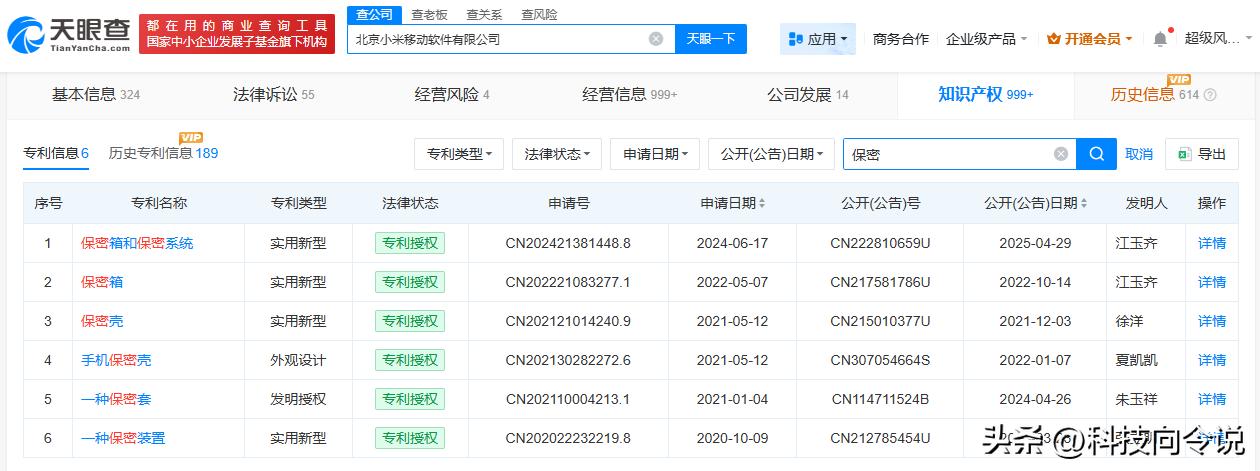Click 外观设计 type in row 4
This screenshot has height=471, width=1260.
point(298,360)
